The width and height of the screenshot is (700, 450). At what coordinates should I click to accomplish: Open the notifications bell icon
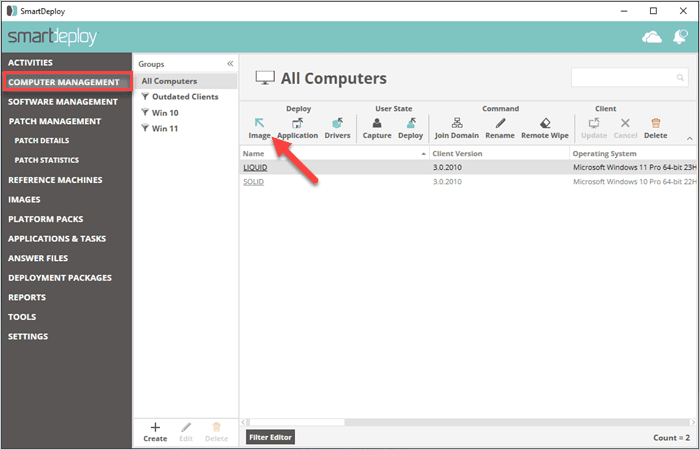point(680,37)
